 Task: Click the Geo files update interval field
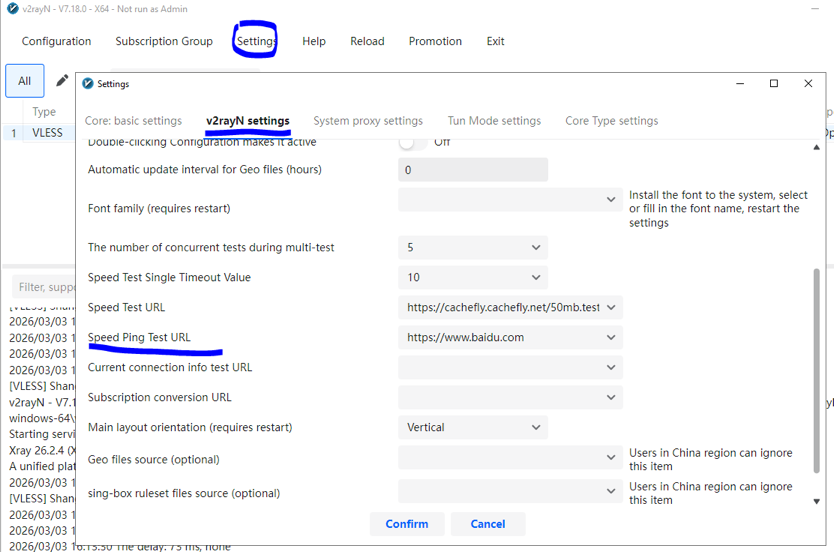pos(472,170)
